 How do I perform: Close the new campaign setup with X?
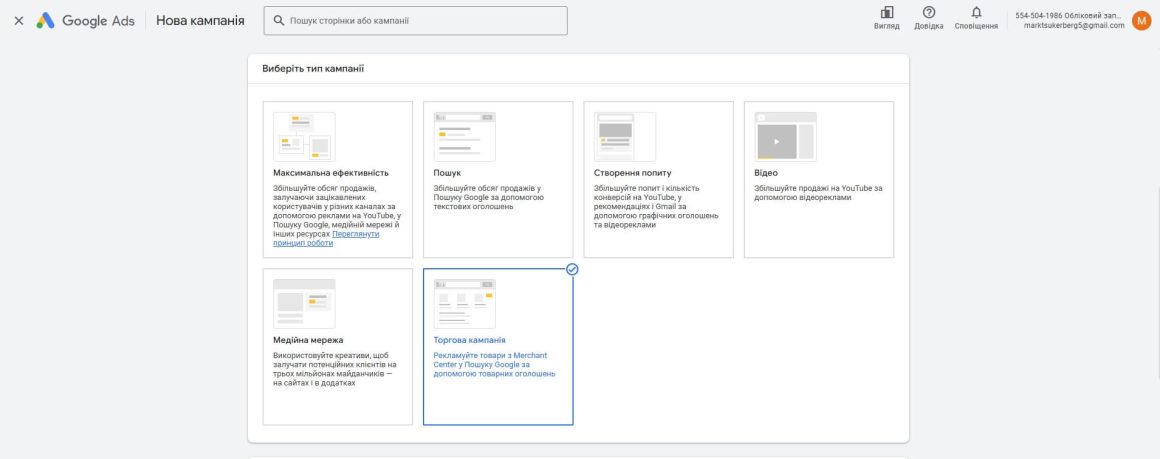point(19,21)
